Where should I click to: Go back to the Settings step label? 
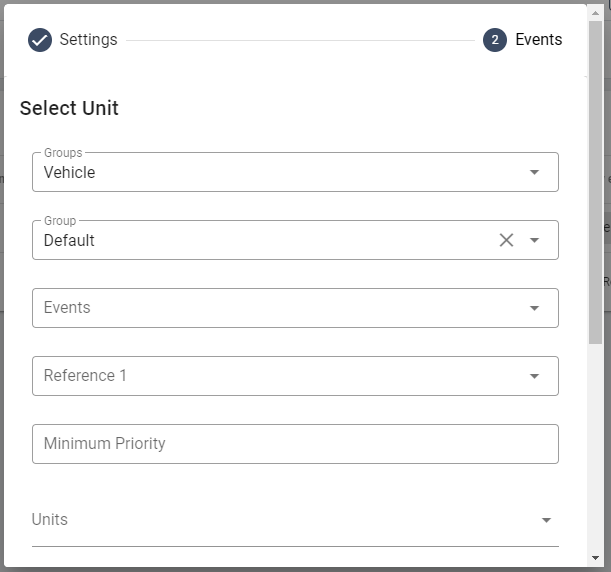pos(88,40)
